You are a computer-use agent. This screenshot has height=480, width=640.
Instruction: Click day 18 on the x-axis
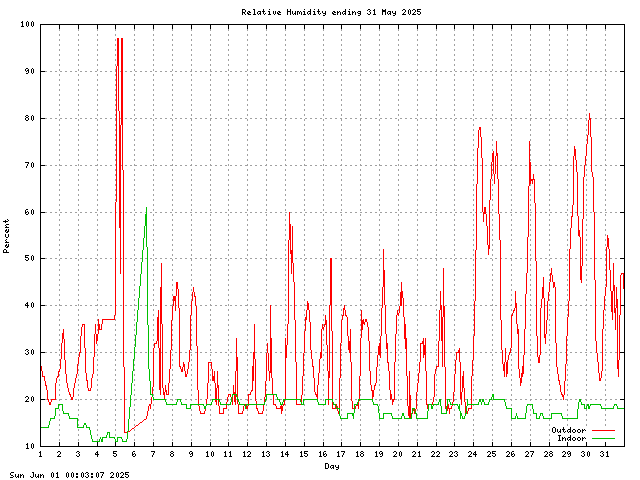360,454
